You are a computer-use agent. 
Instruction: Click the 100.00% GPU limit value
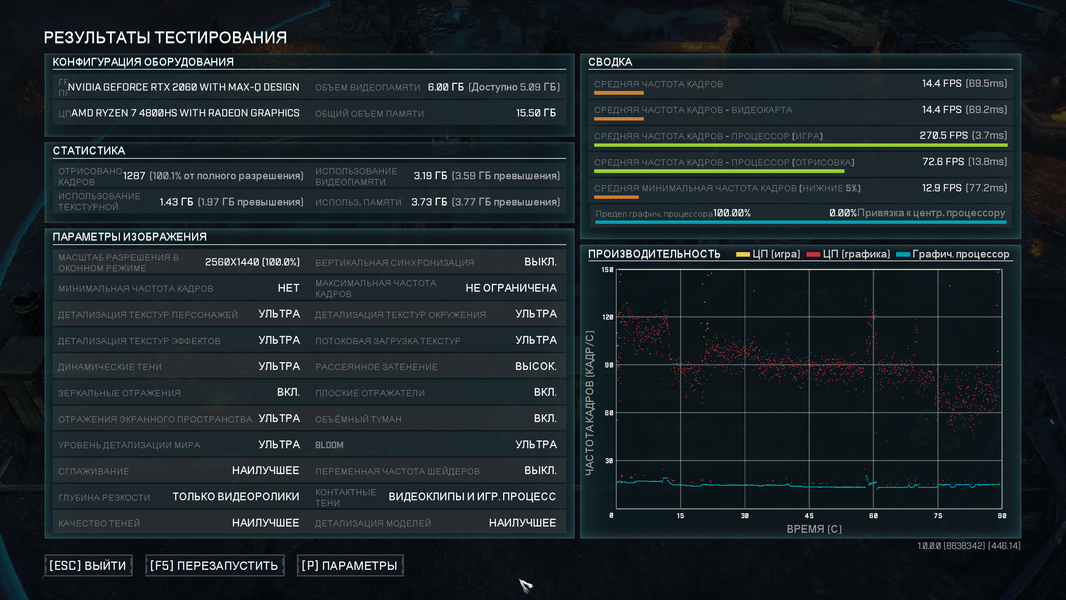coord(732,213)
